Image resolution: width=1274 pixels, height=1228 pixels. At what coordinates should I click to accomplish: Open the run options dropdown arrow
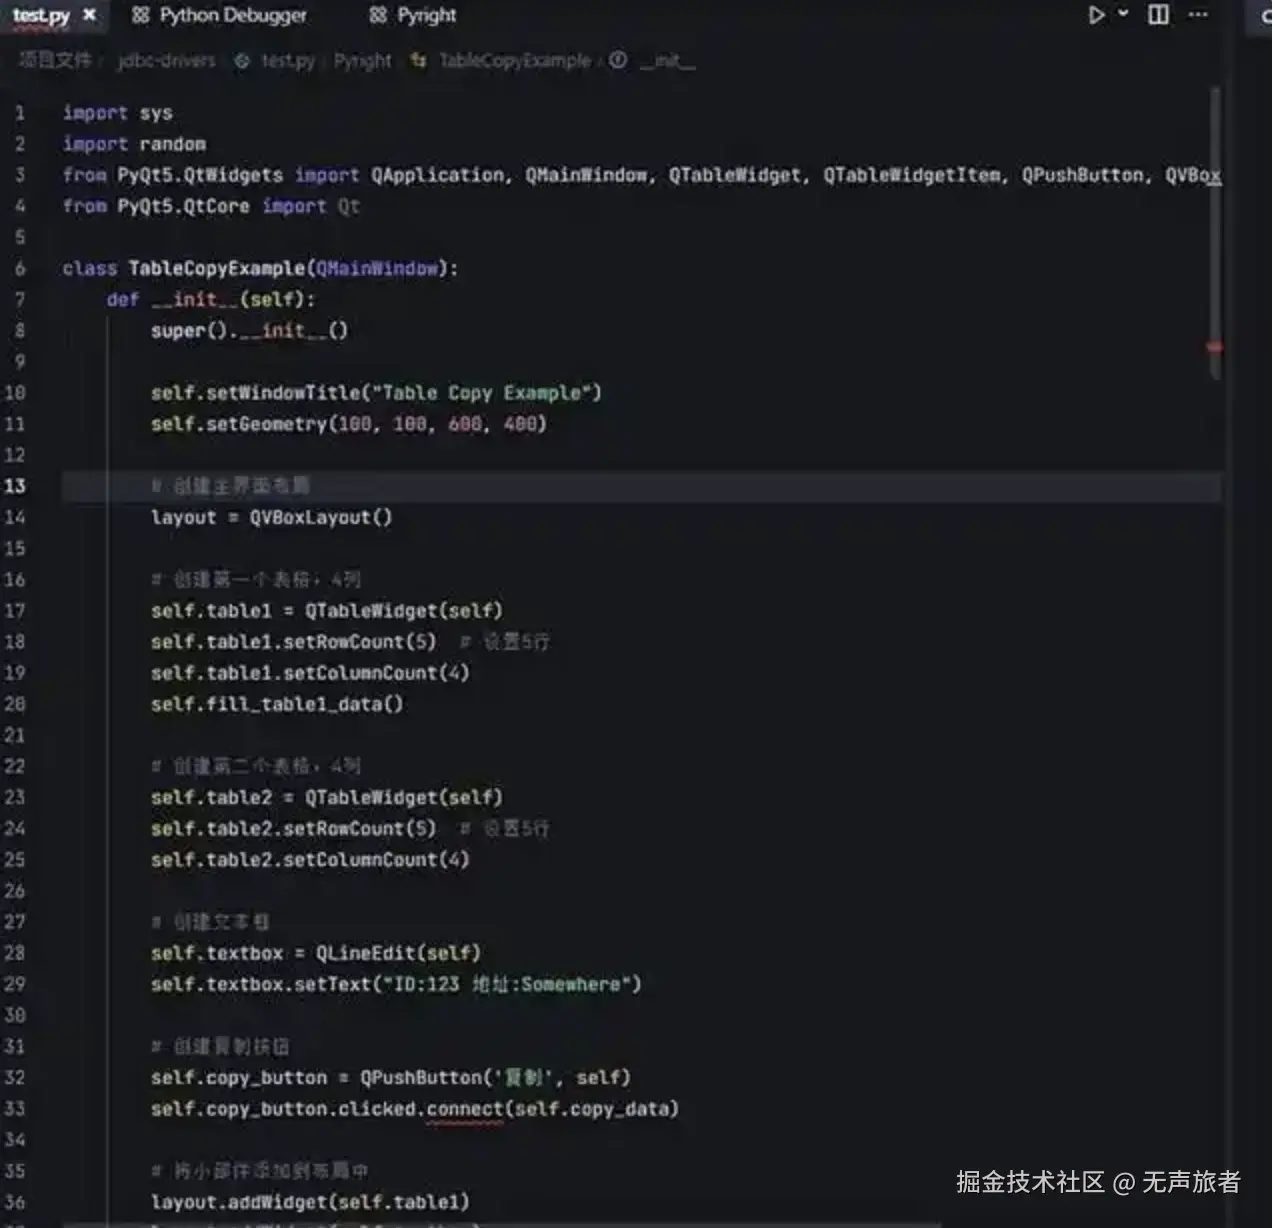point(1123,14)
